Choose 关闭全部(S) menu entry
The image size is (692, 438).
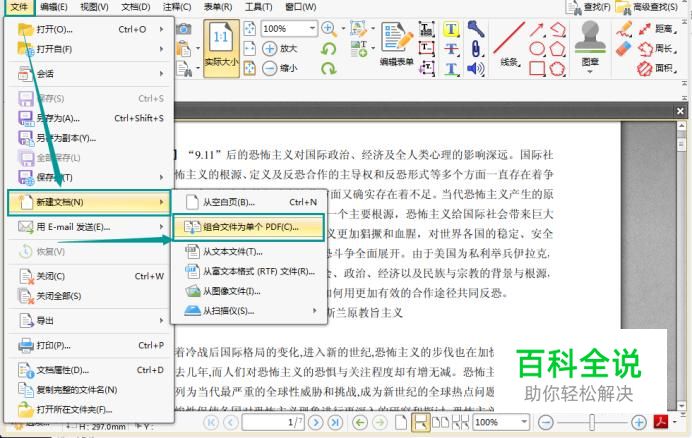[x=88, y=295]
